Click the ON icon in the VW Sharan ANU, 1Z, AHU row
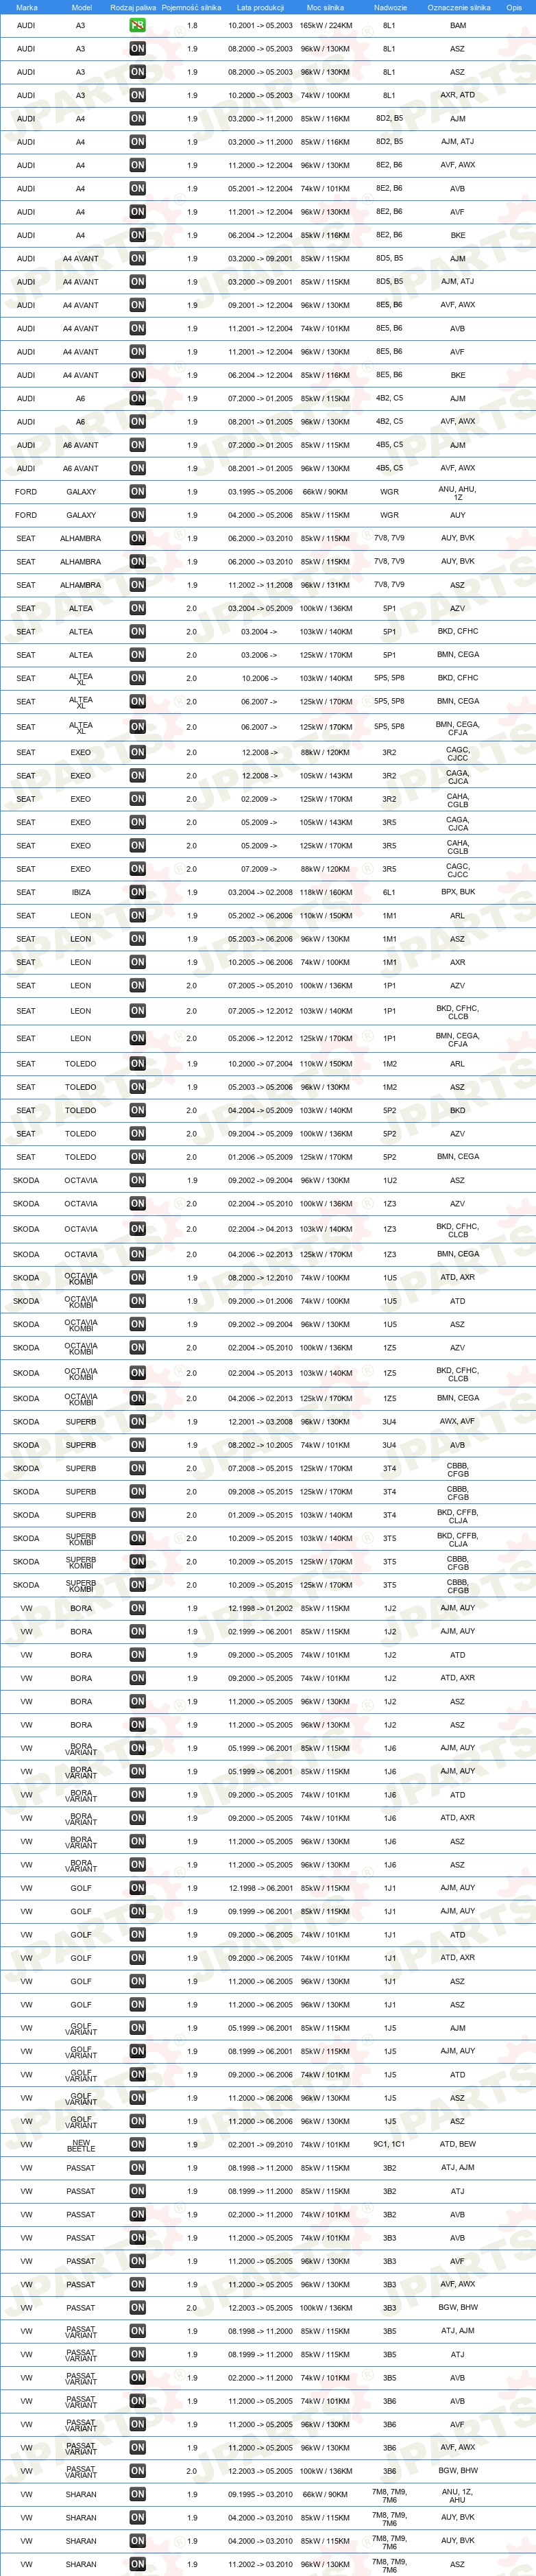Screen dimensions: 536x2576 tap(138, 2495)
